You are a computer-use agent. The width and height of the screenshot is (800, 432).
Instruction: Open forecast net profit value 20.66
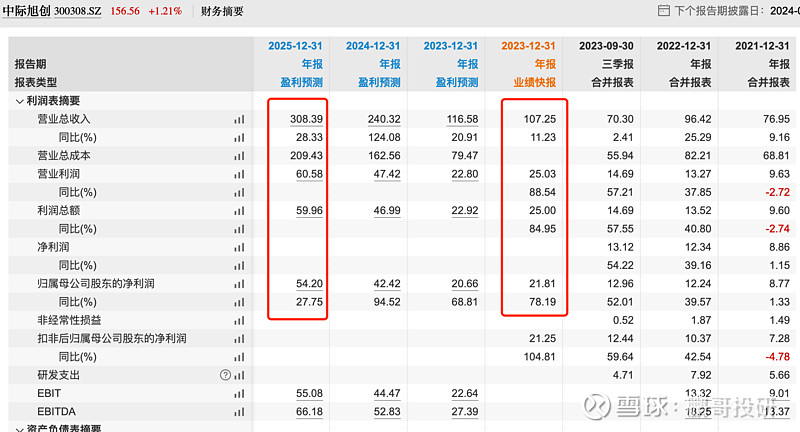(x=465, y=284)
